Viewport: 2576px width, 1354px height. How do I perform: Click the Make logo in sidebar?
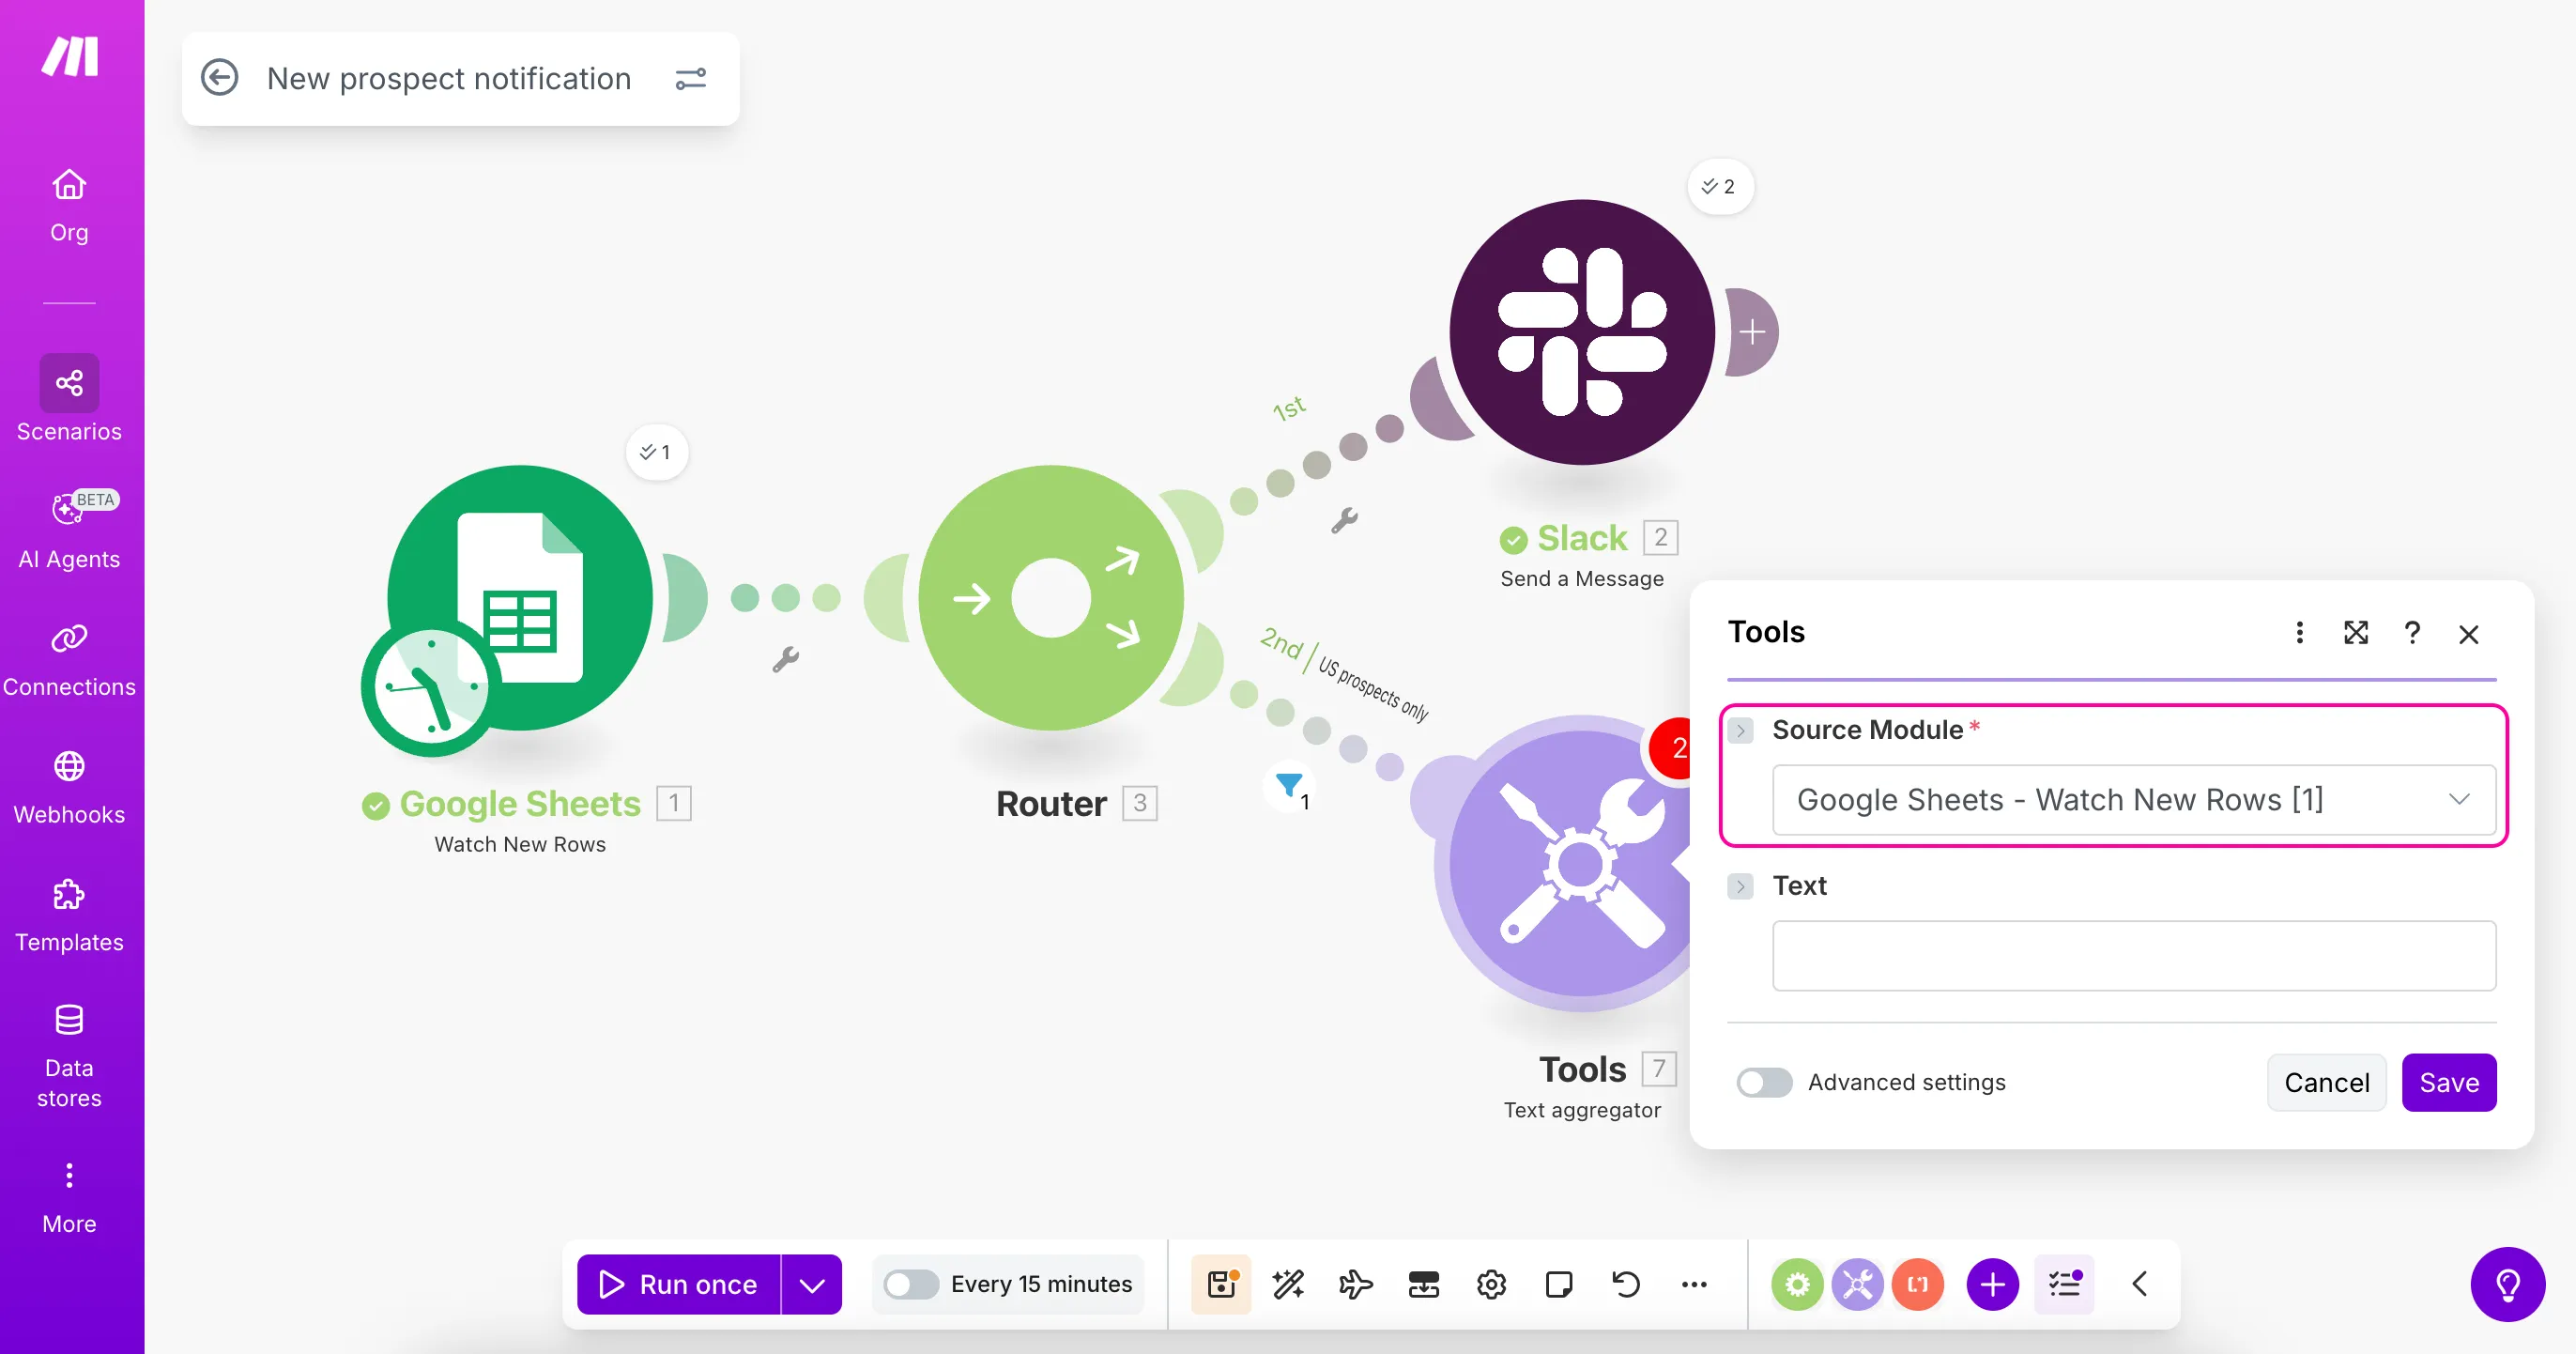(x=70, y=56)
